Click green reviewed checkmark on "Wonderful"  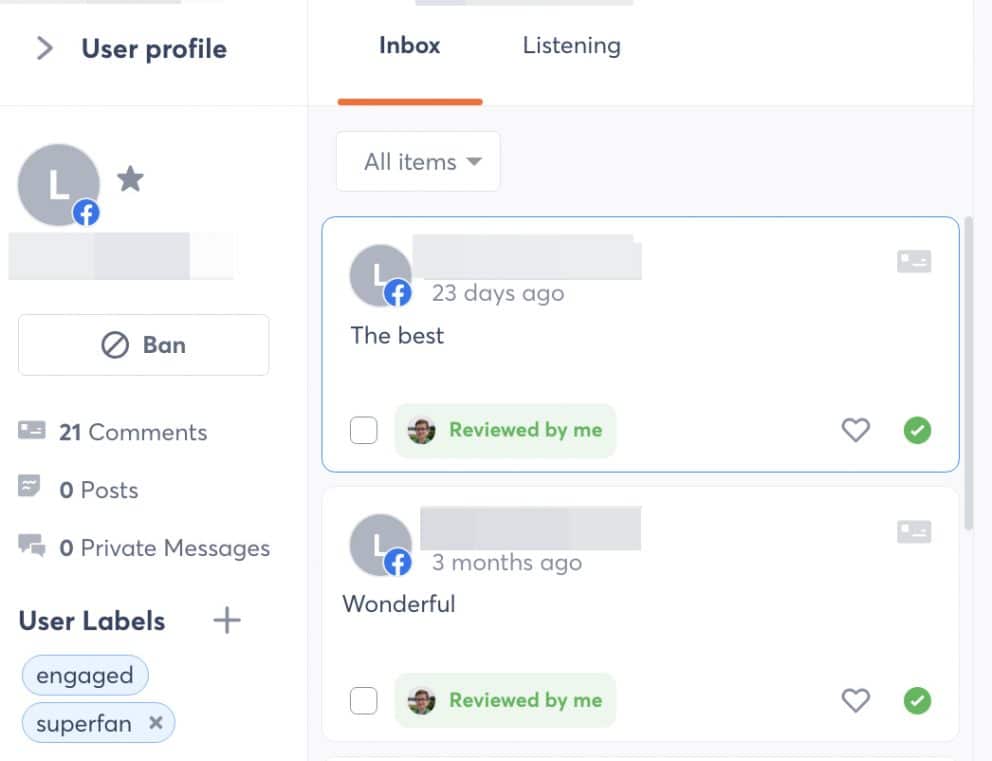click(917, 700)
